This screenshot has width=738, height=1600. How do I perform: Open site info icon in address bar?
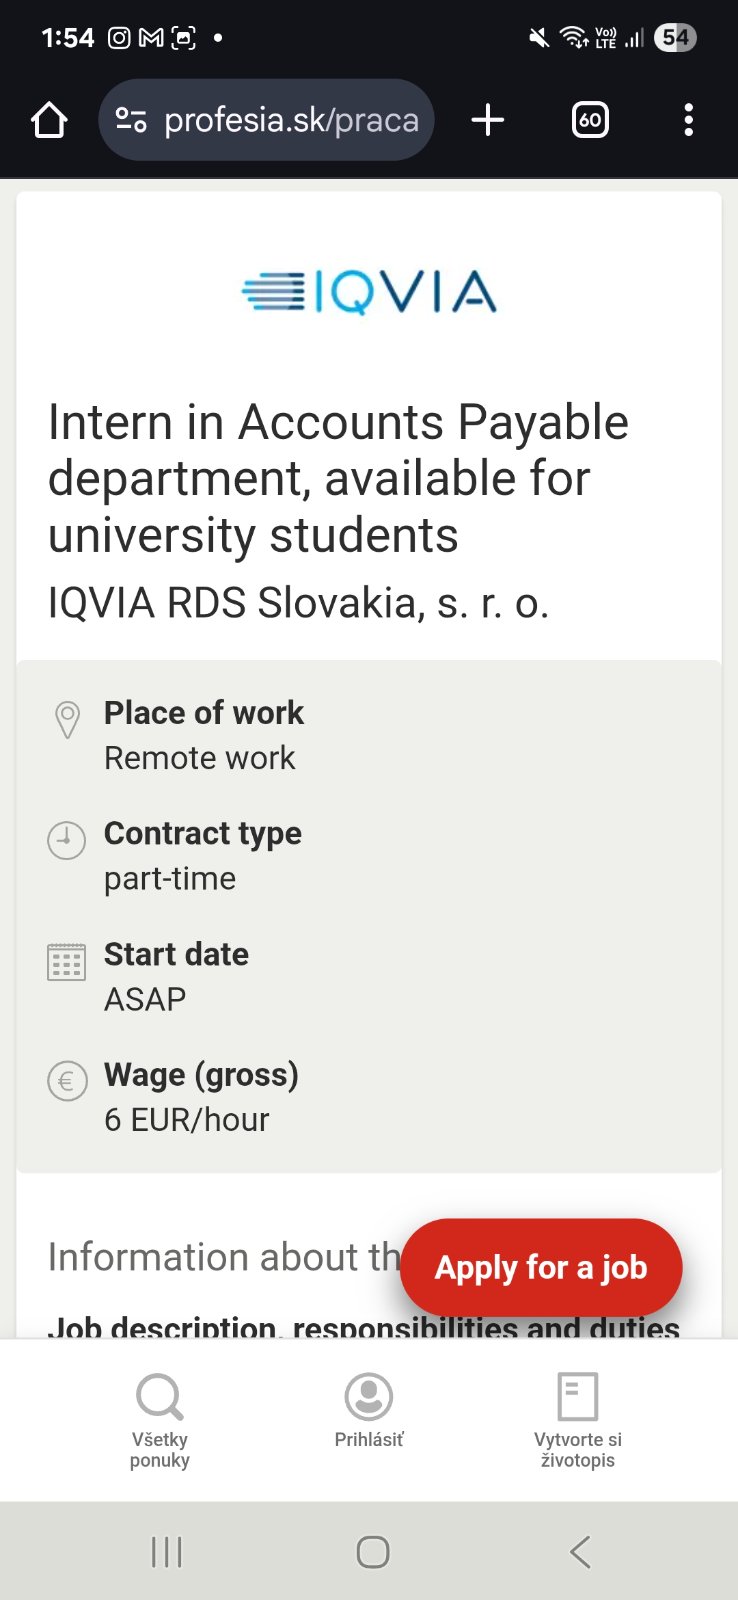131,121
